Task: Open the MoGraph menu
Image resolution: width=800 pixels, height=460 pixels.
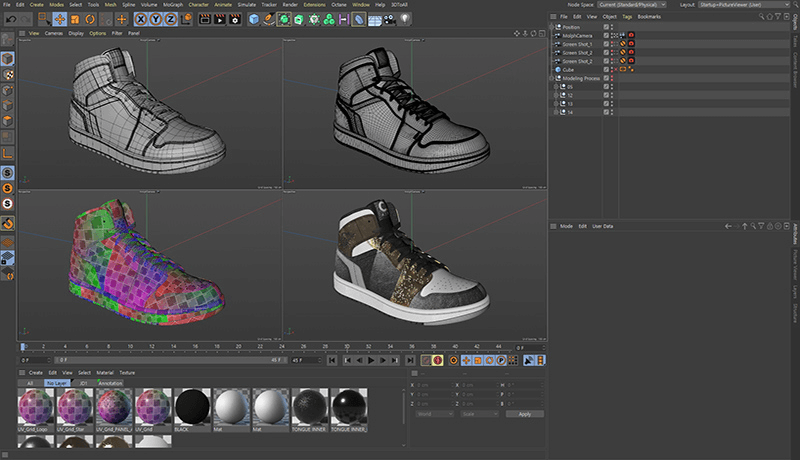Action: tap(172, 5)
